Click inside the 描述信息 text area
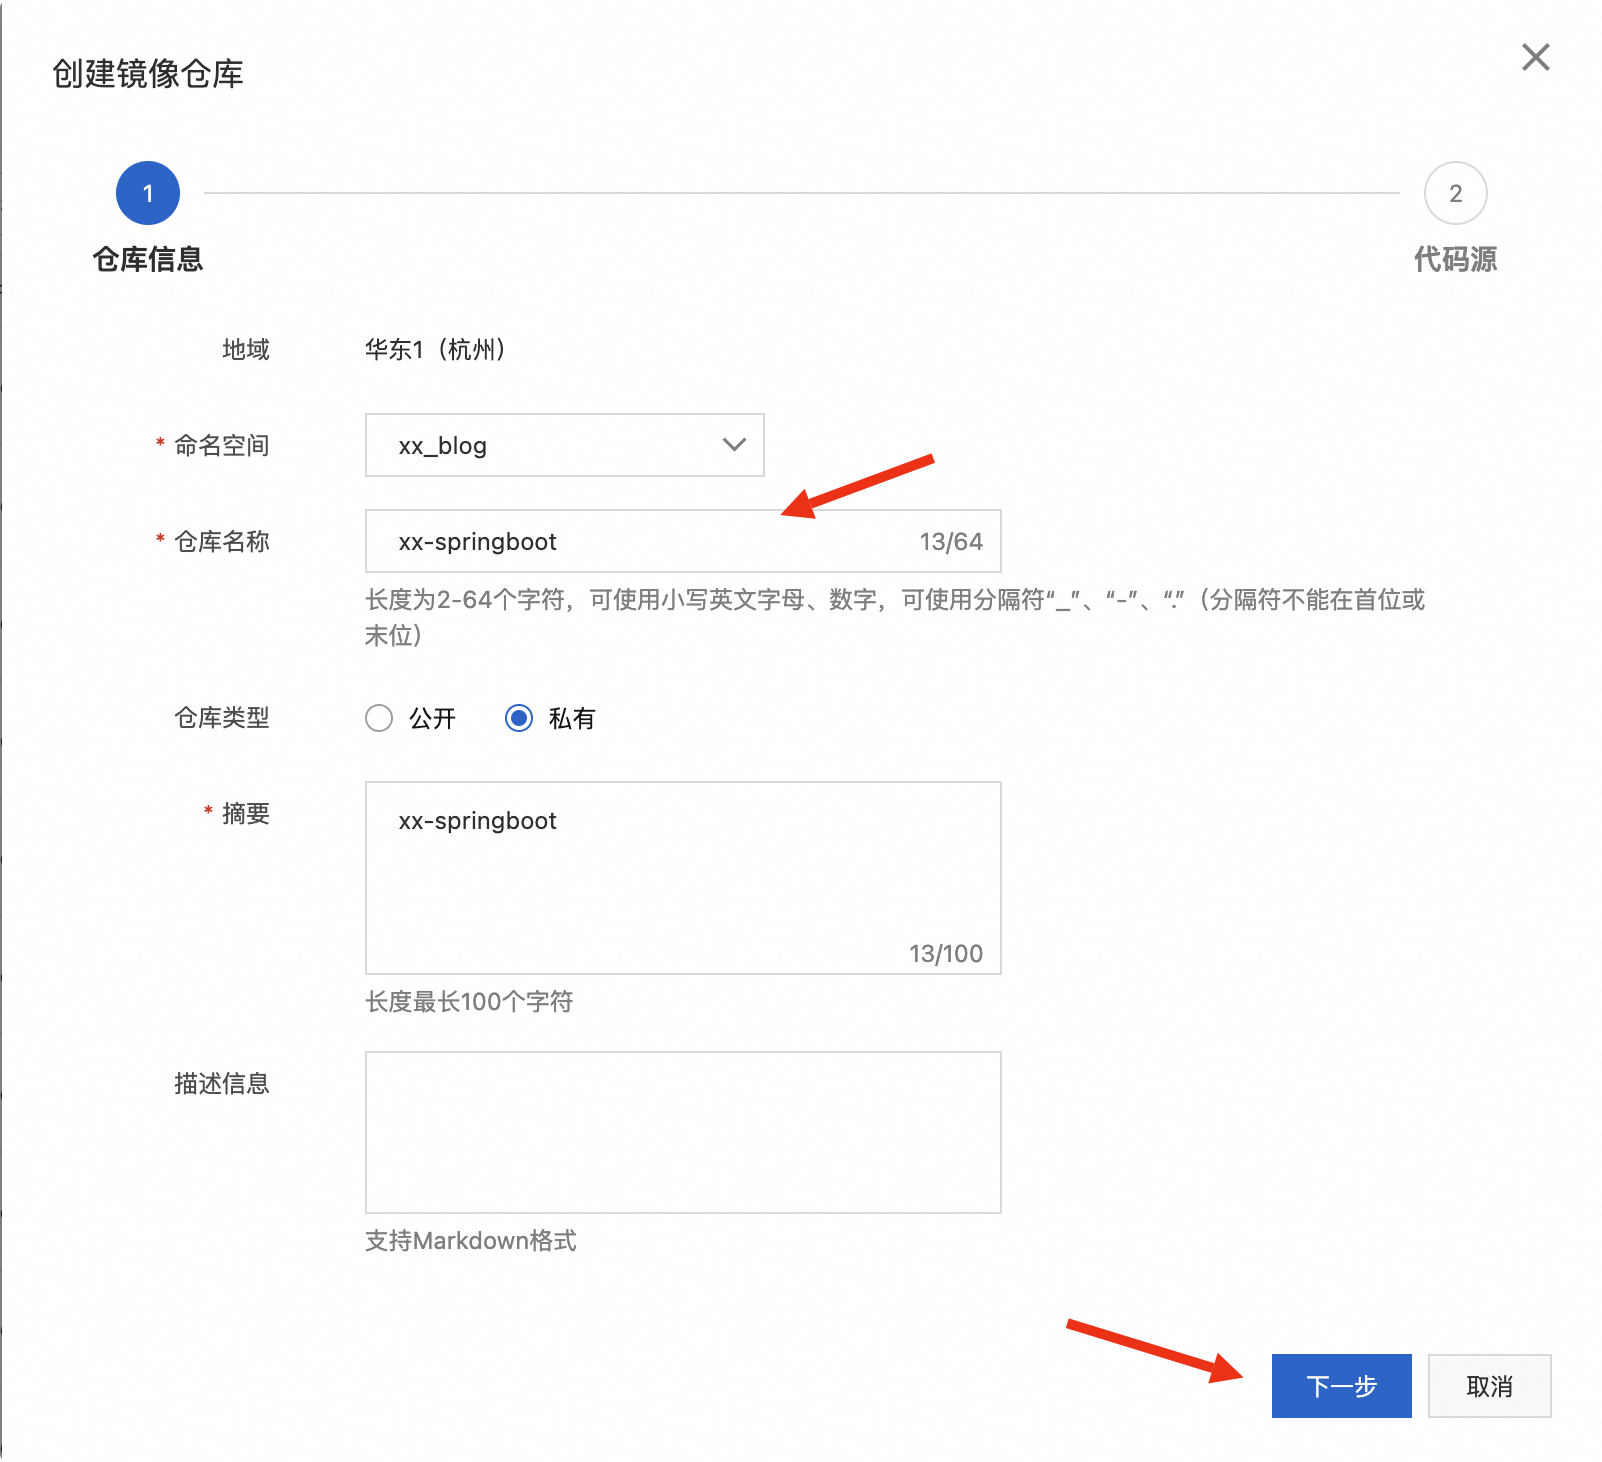This screenshot has height=1462, width=1602. click(682, 1132)
